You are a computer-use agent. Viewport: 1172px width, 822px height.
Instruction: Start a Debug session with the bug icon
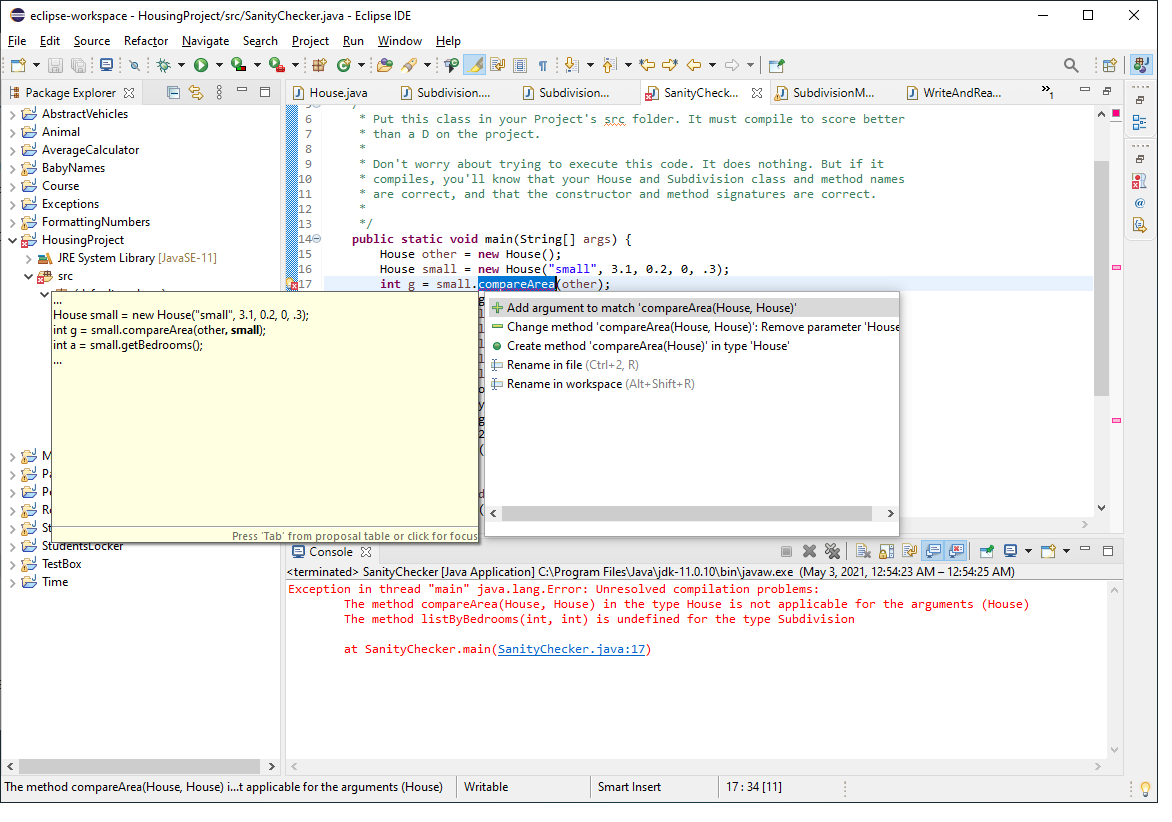coord(164,64)
